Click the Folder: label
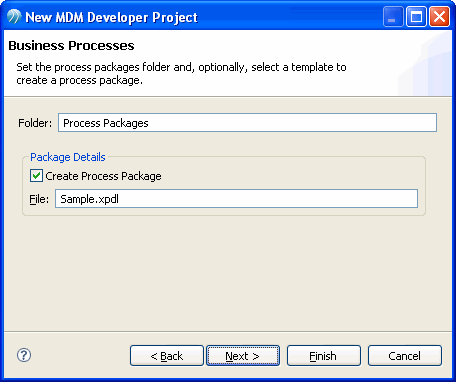 click(x=35, y=123)
